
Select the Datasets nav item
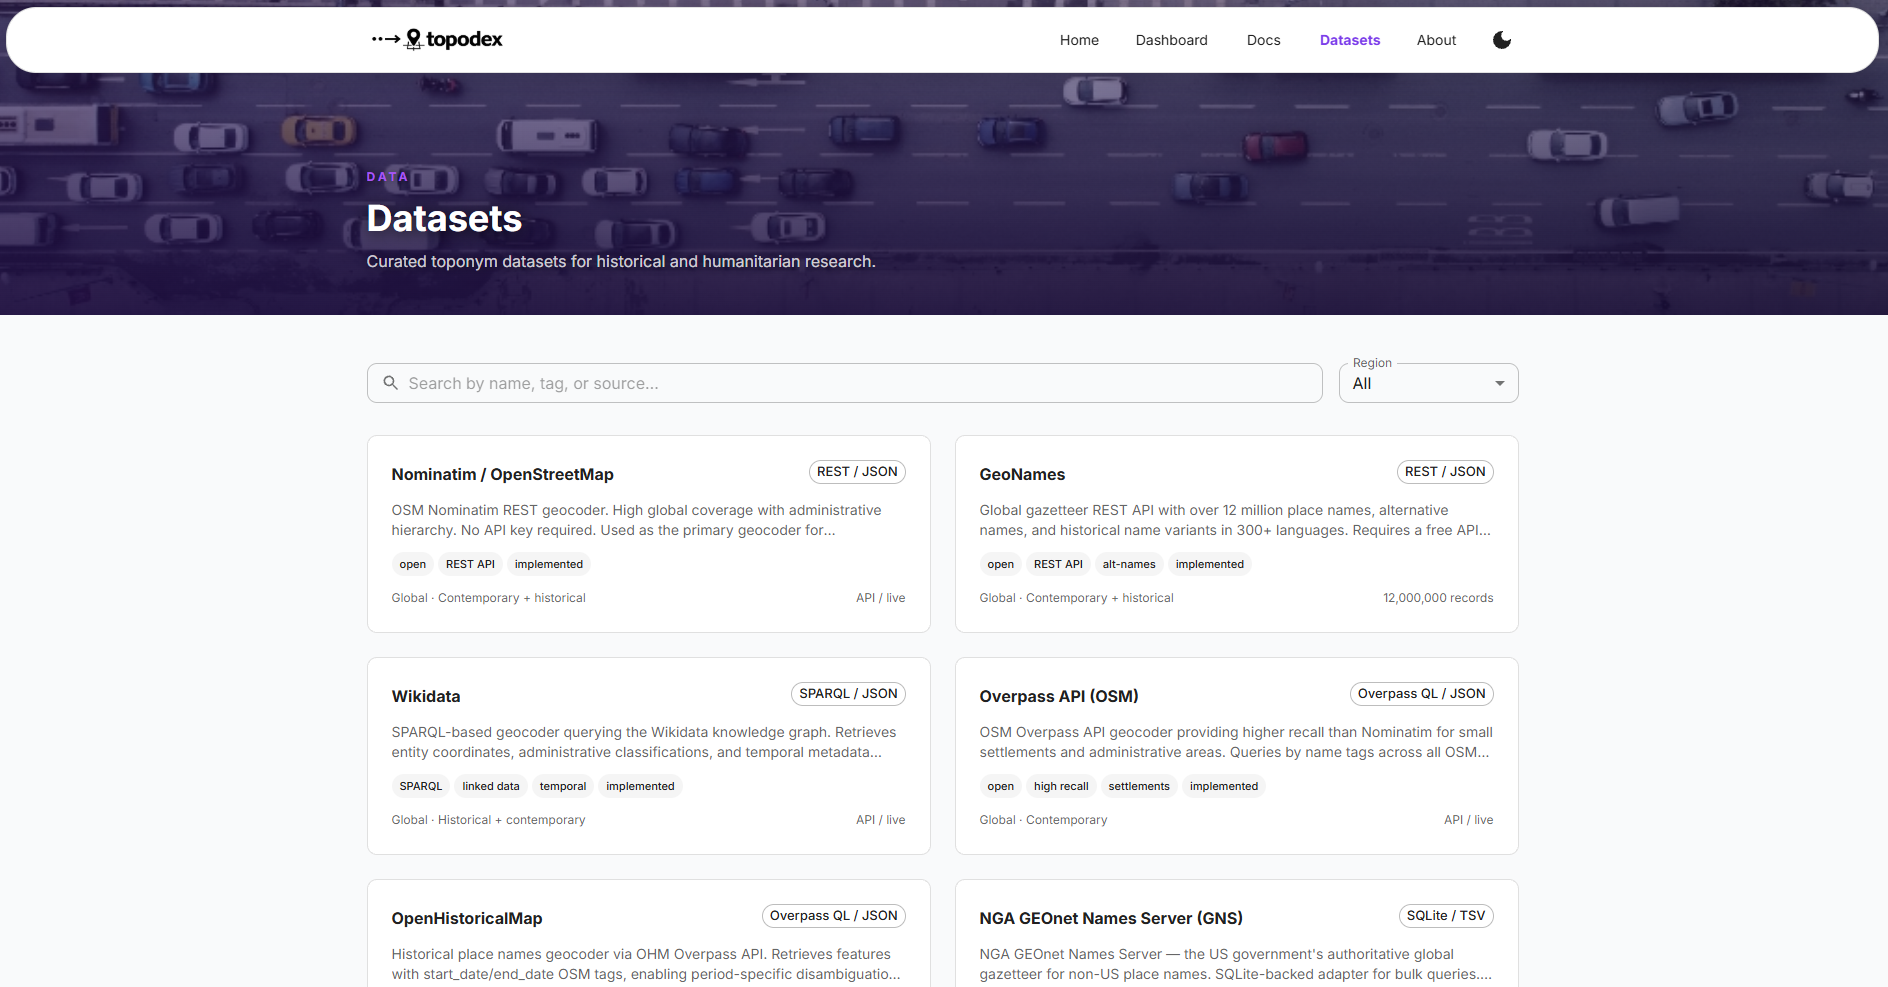click(1349, 40)
